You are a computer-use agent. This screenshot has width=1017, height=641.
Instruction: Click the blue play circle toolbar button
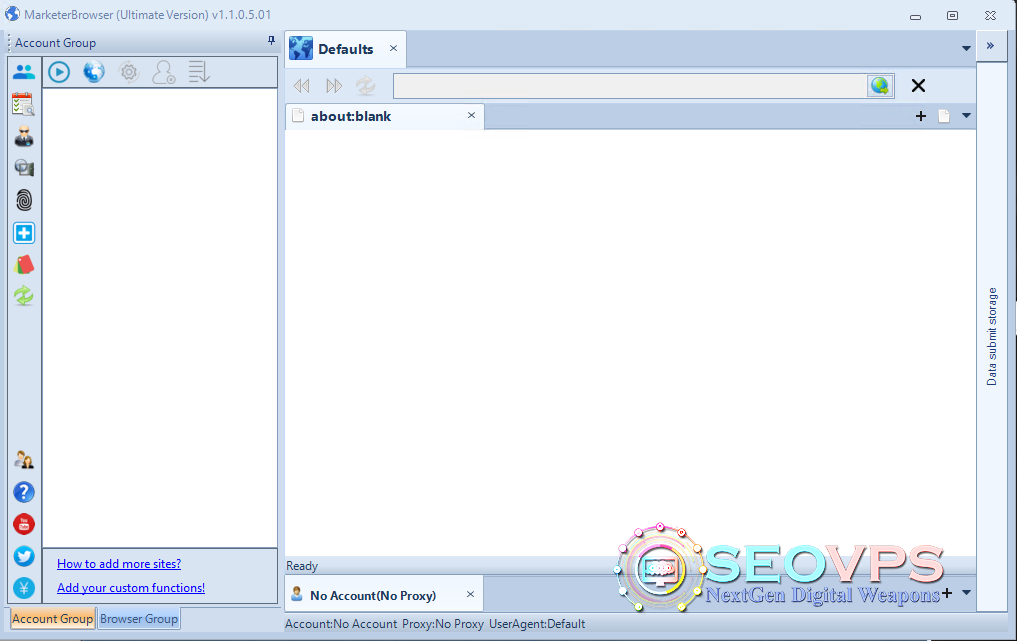(x=59, y=72)
